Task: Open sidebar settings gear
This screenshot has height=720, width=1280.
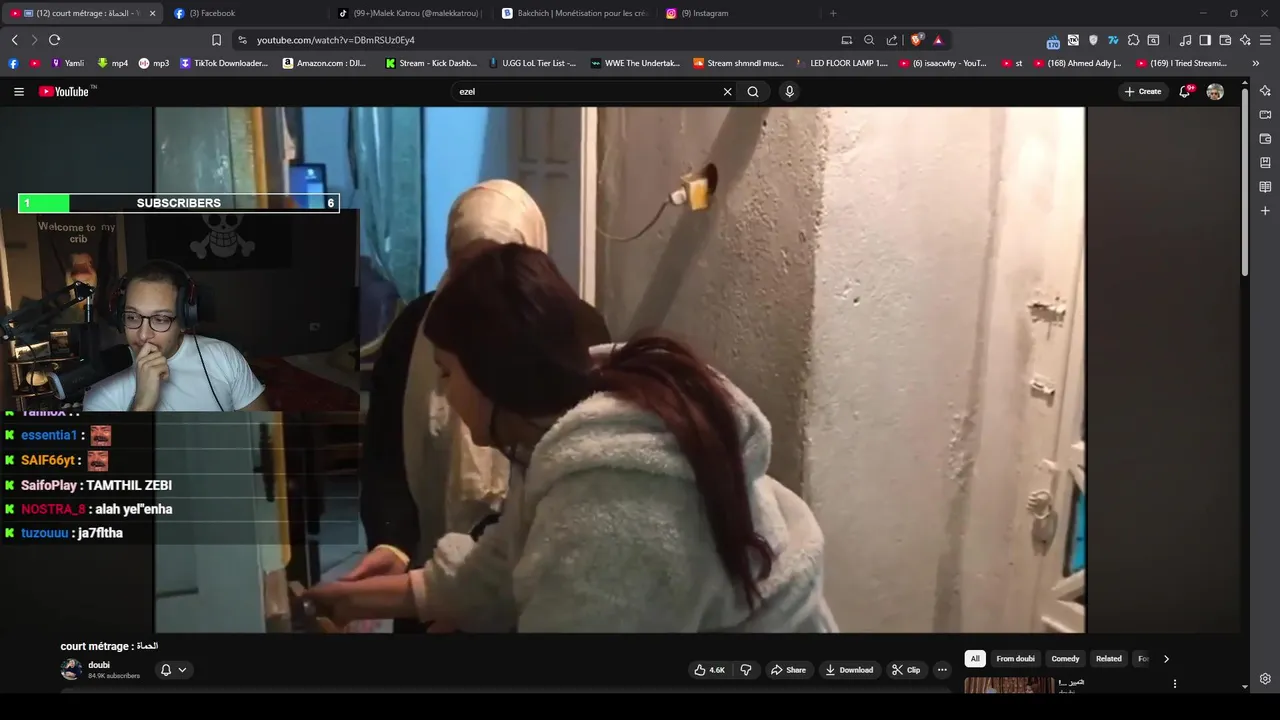Action: tap(1265, 679)
